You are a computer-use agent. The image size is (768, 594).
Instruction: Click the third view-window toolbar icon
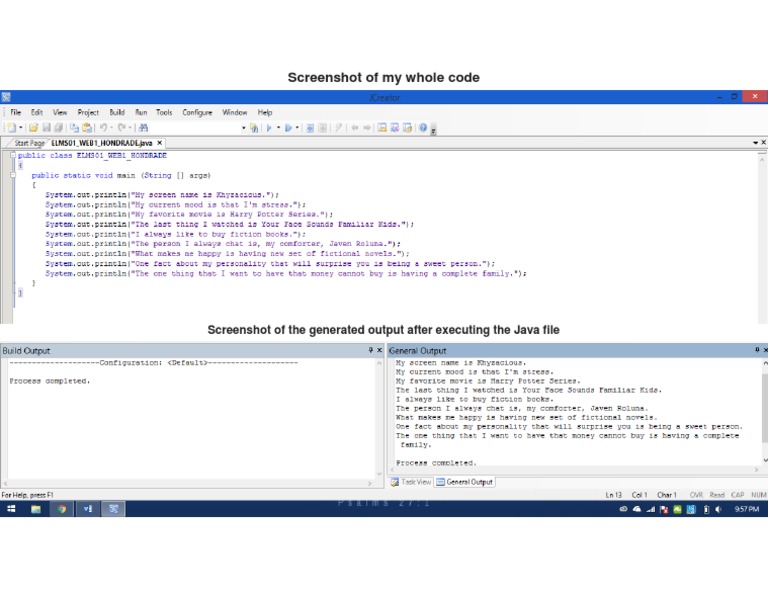pos(408,128)
